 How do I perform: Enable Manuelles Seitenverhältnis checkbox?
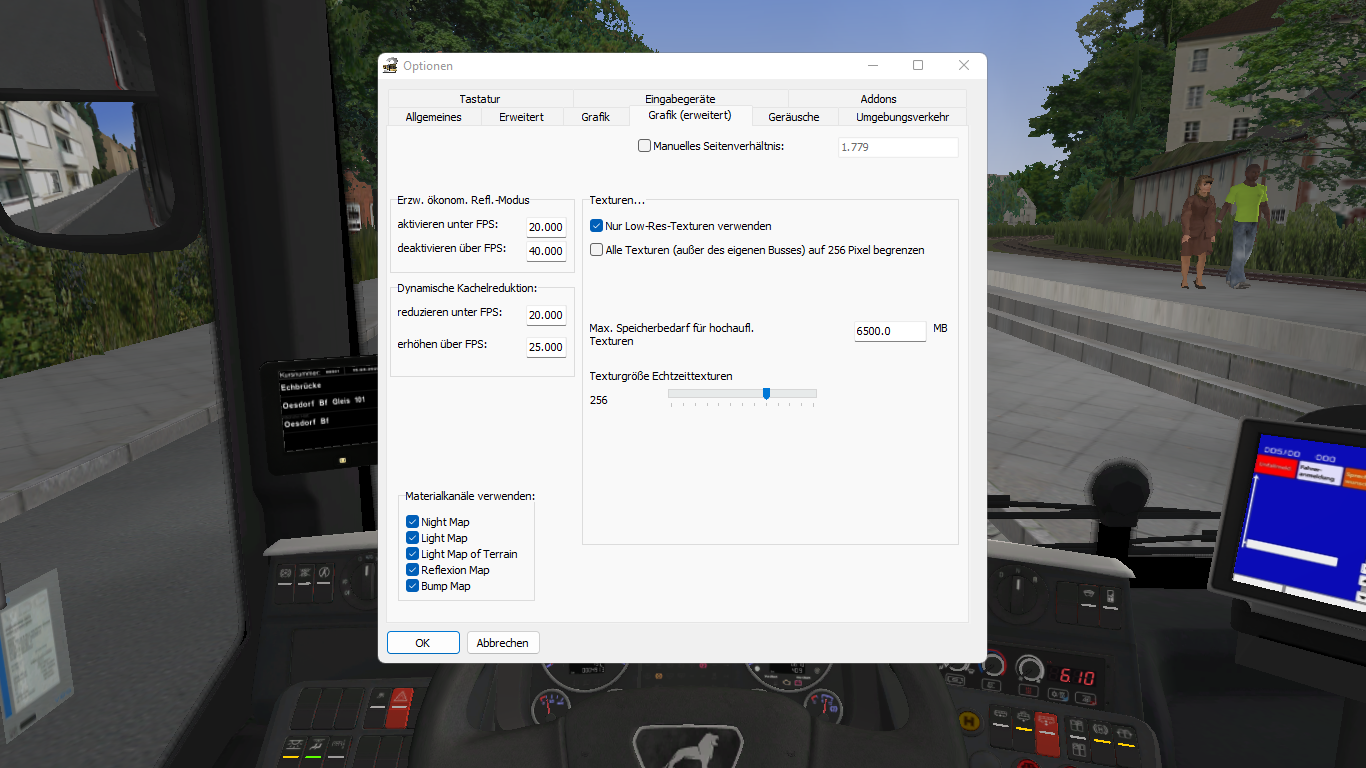[644, 146]
